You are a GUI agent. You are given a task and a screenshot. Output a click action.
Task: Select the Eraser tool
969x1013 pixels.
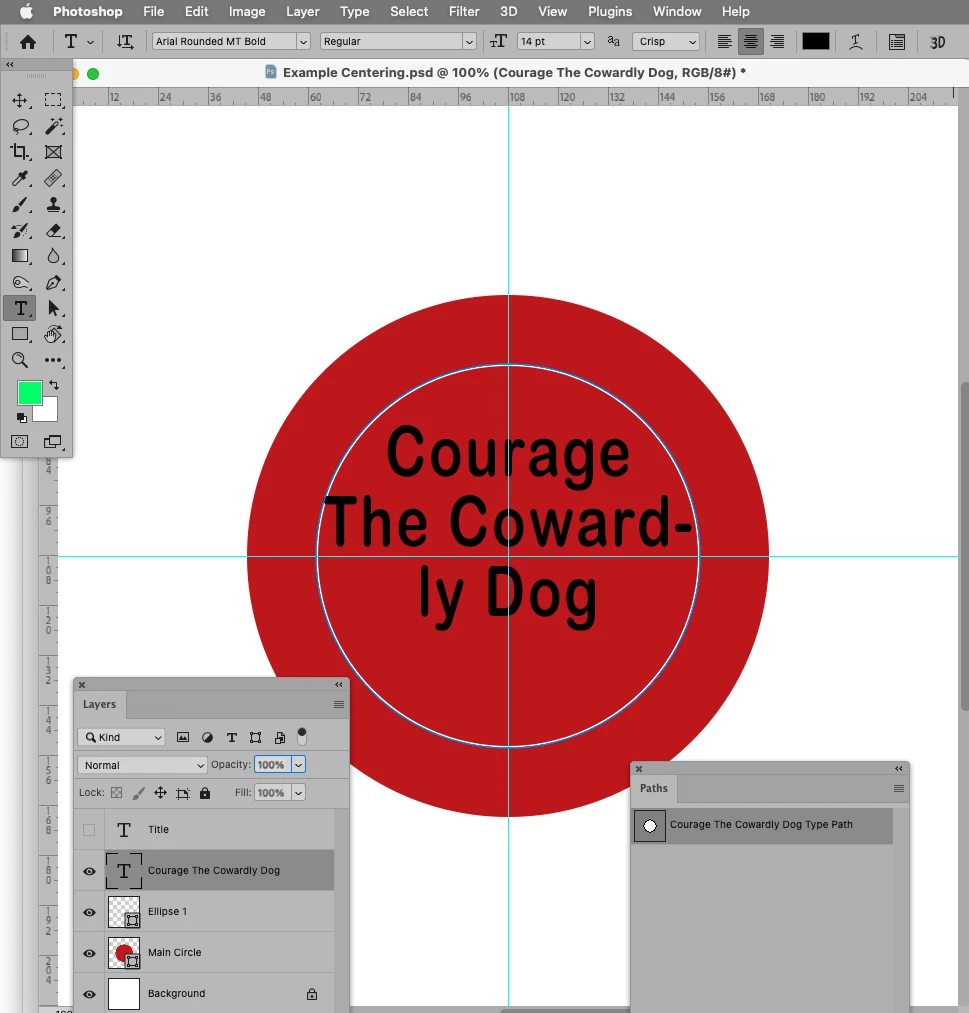click(x=53, y=231)
